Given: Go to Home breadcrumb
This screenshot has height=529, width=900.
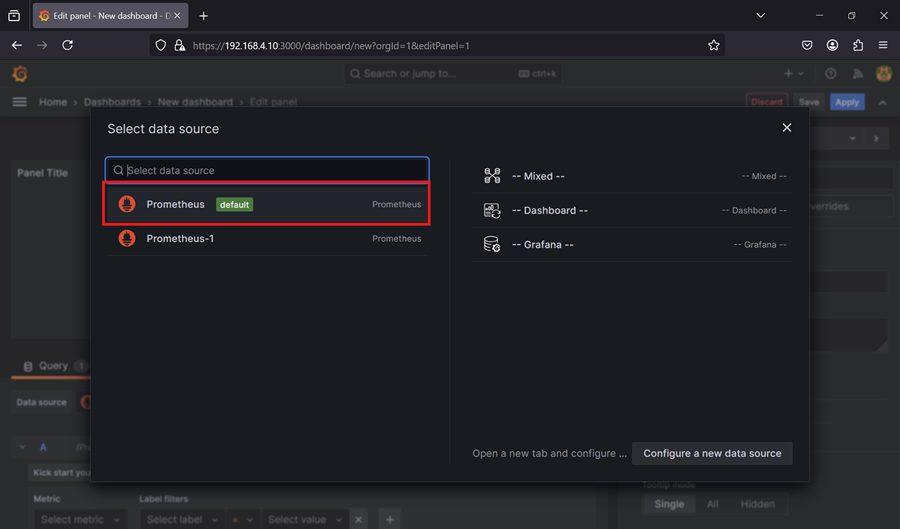Looking at the screenshot, I should pyautogui.click(x=53, y=102).
